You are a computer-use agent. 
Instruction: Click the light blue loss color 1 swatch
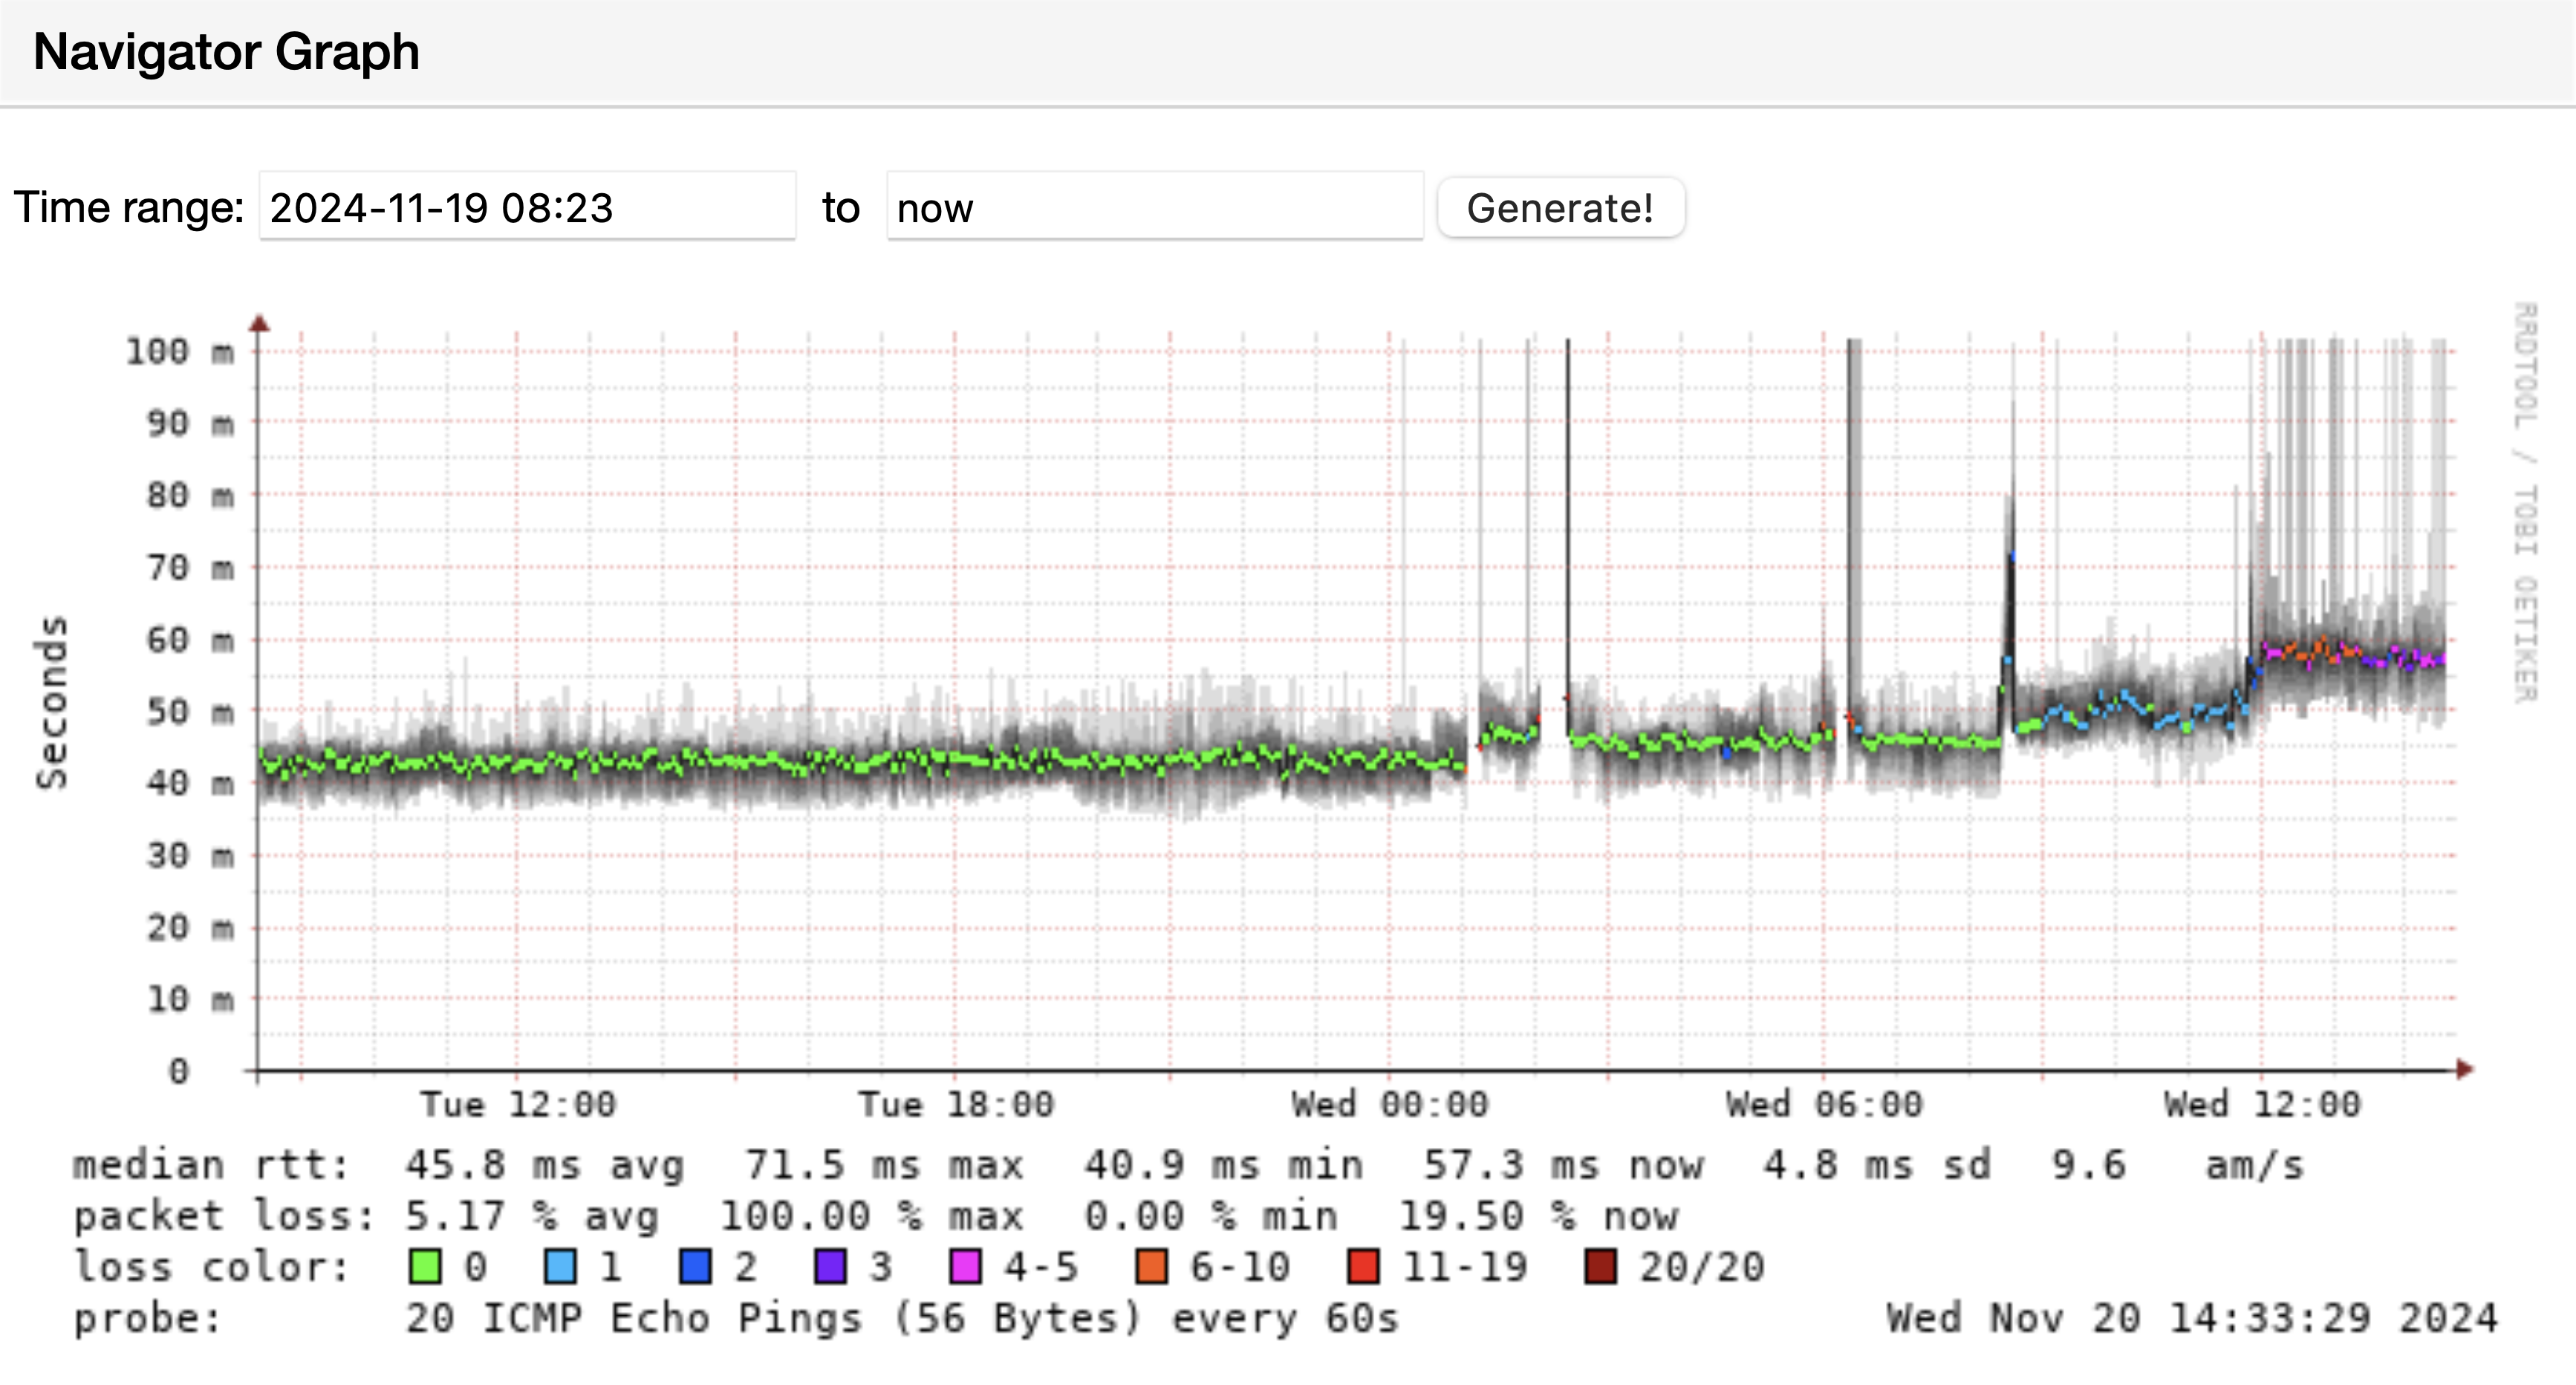[x=560, y=1267]
